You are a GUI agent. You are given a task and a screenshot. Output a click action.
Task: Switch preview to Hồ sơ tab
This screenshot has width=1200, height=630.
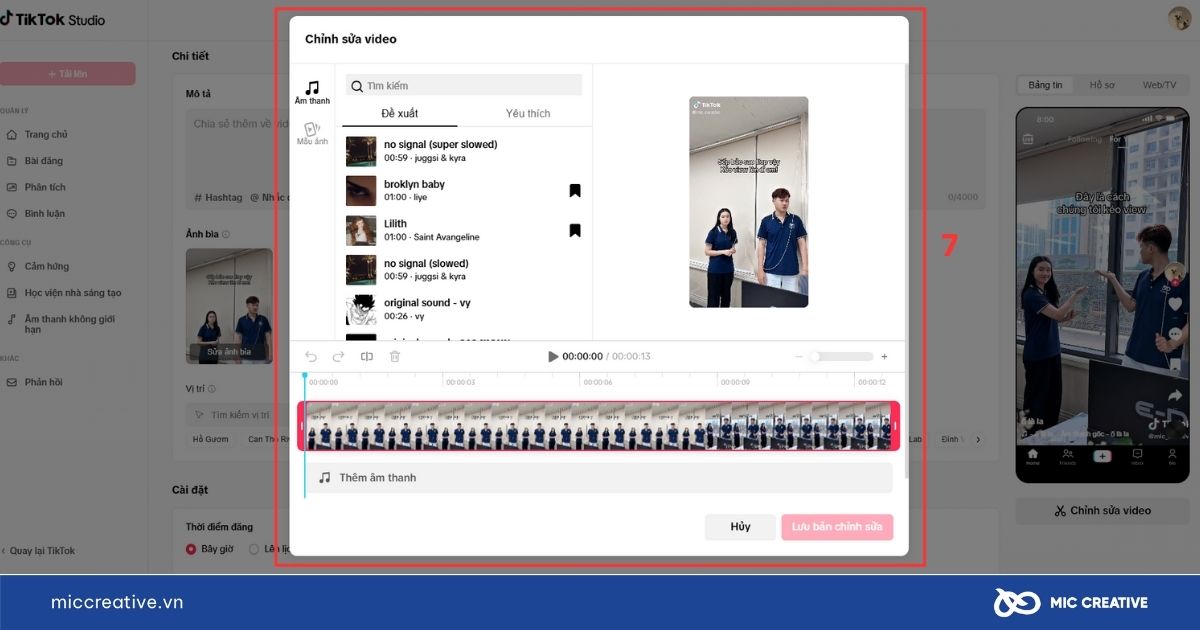pos(1102,85)
